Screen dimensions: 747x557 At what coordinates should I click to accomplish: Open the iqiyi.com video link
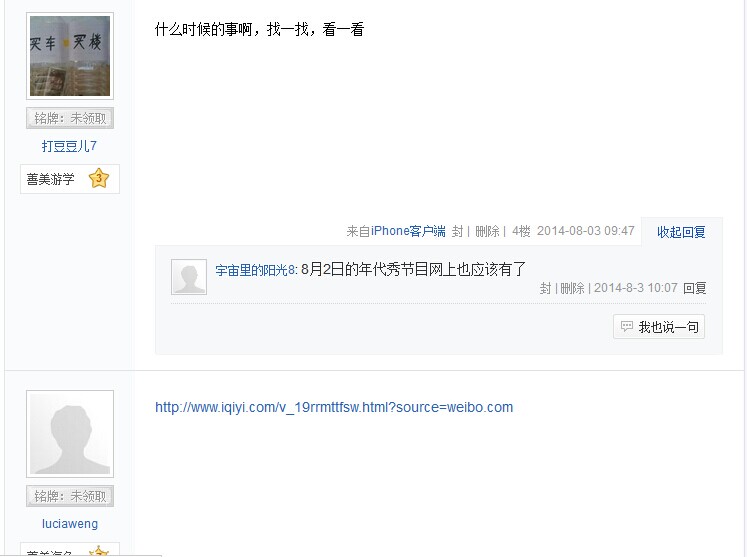coord(334,407)
